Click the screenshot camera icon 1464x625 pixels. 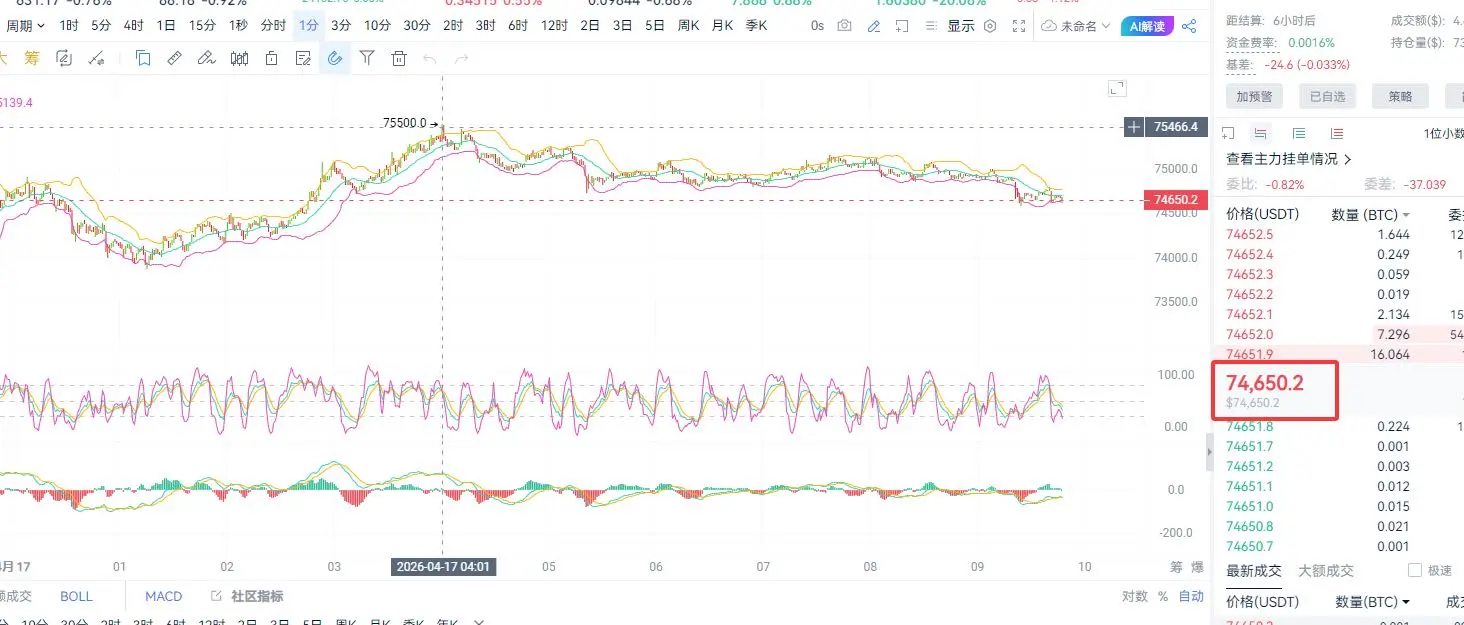[x=845, y=26]
